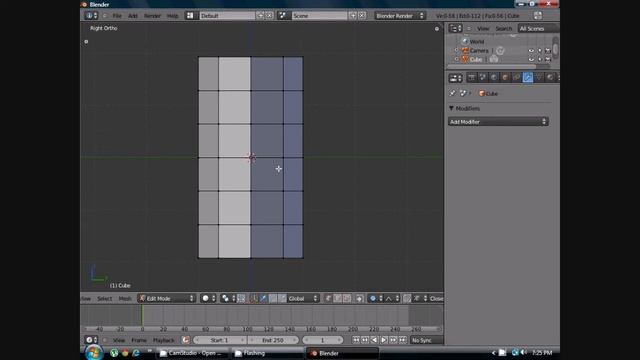This screenshot has width=640, height=360.
Task: Open the Global transform orientation dropdown
Action: 303,299
